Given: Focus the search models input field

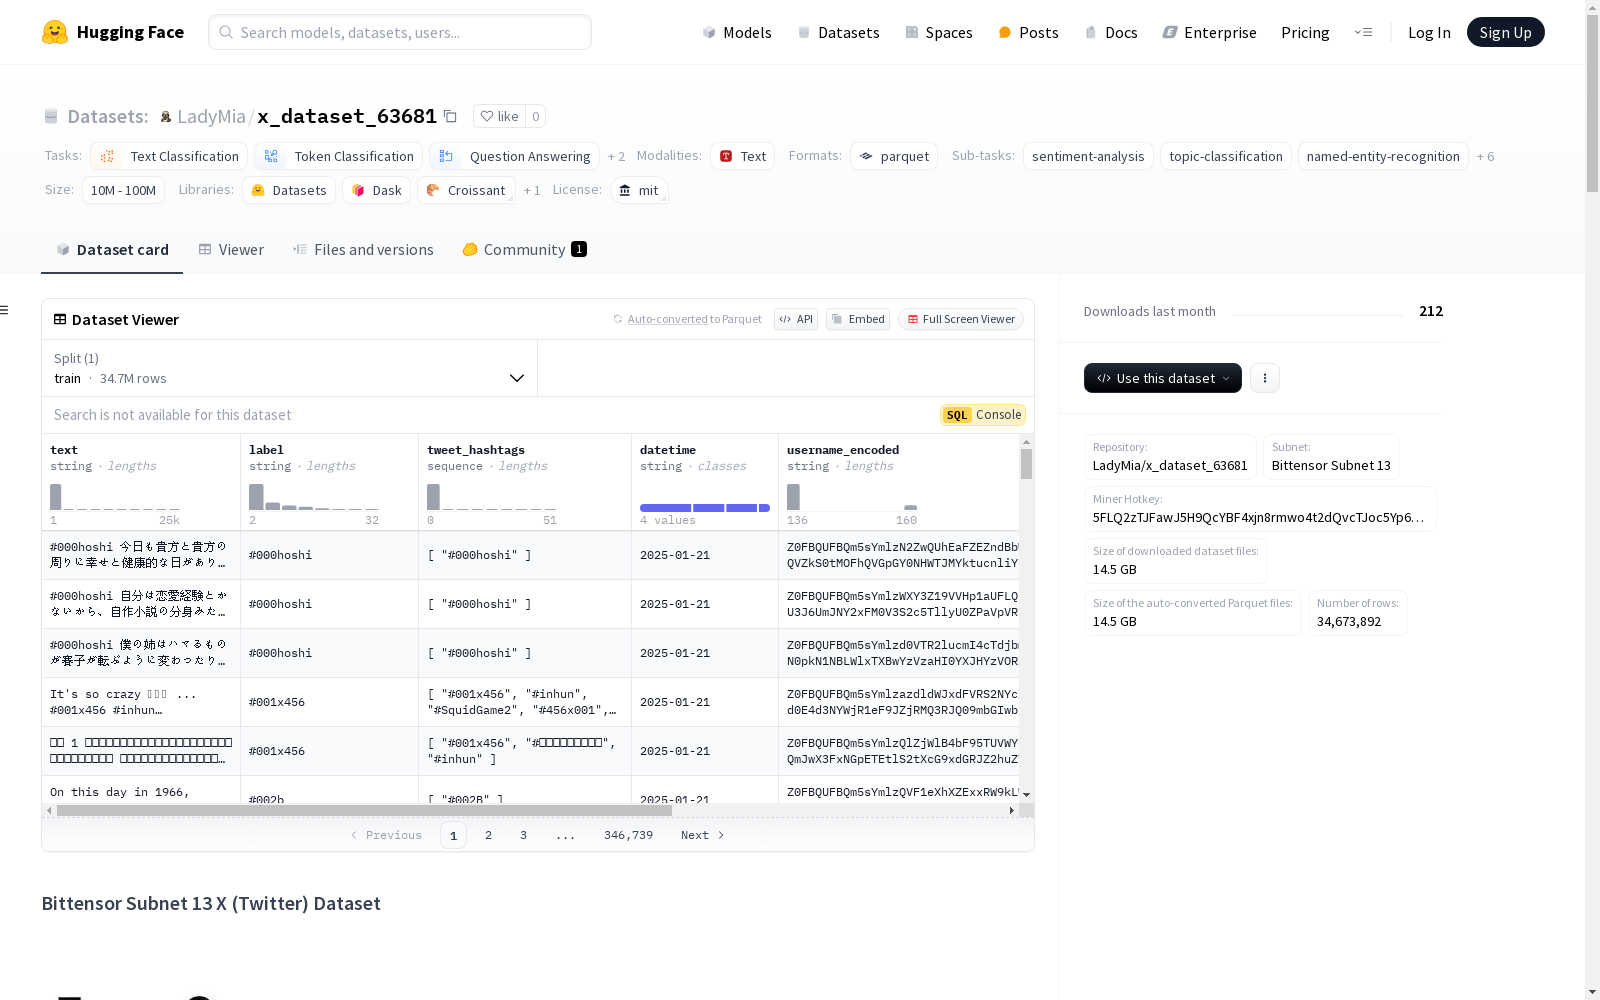Looking at the screenshot, I should point(400,32).
